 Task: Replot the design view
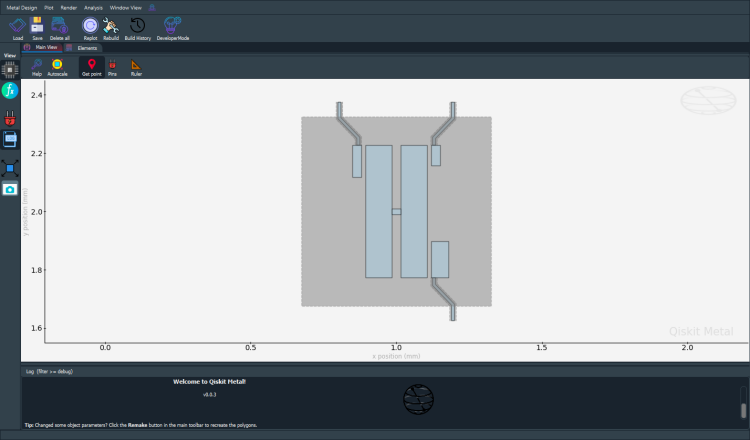pos(90,29)
